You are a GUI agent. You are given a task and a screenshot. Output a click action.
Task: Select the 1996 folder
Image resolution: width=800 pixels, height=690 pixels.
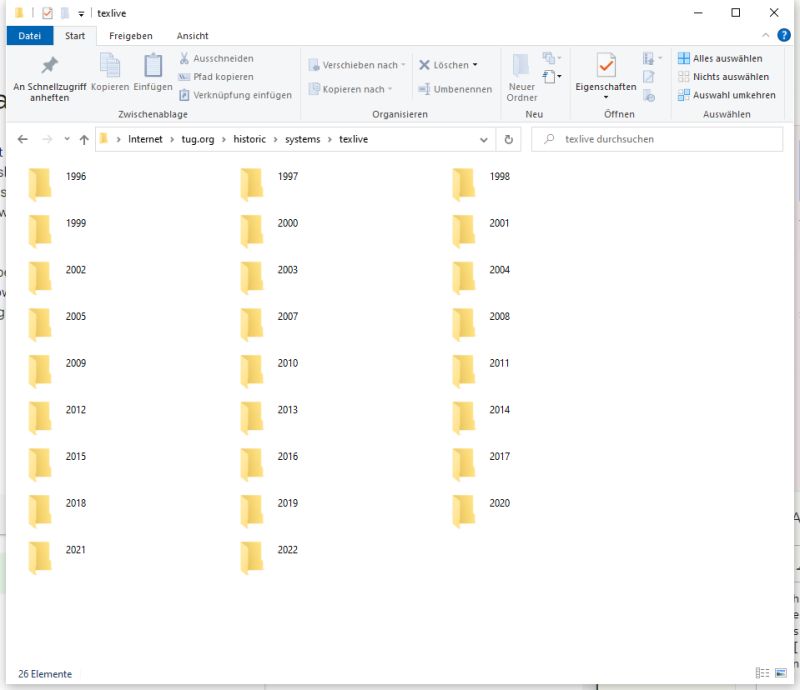(x=58, y=184)
